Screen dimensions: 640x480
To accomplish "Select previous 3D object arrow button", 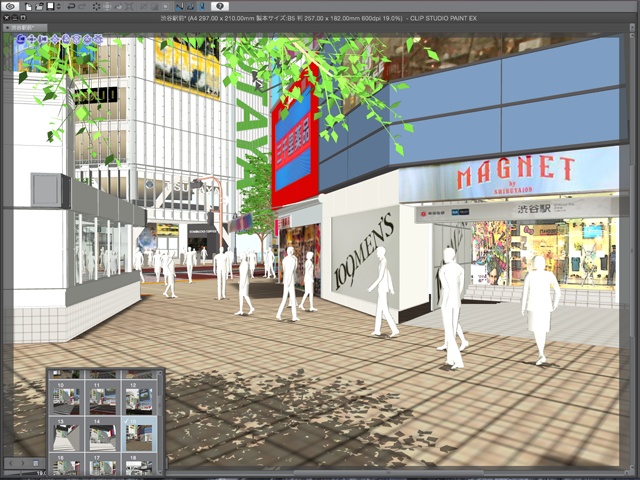I will [11, 463].
